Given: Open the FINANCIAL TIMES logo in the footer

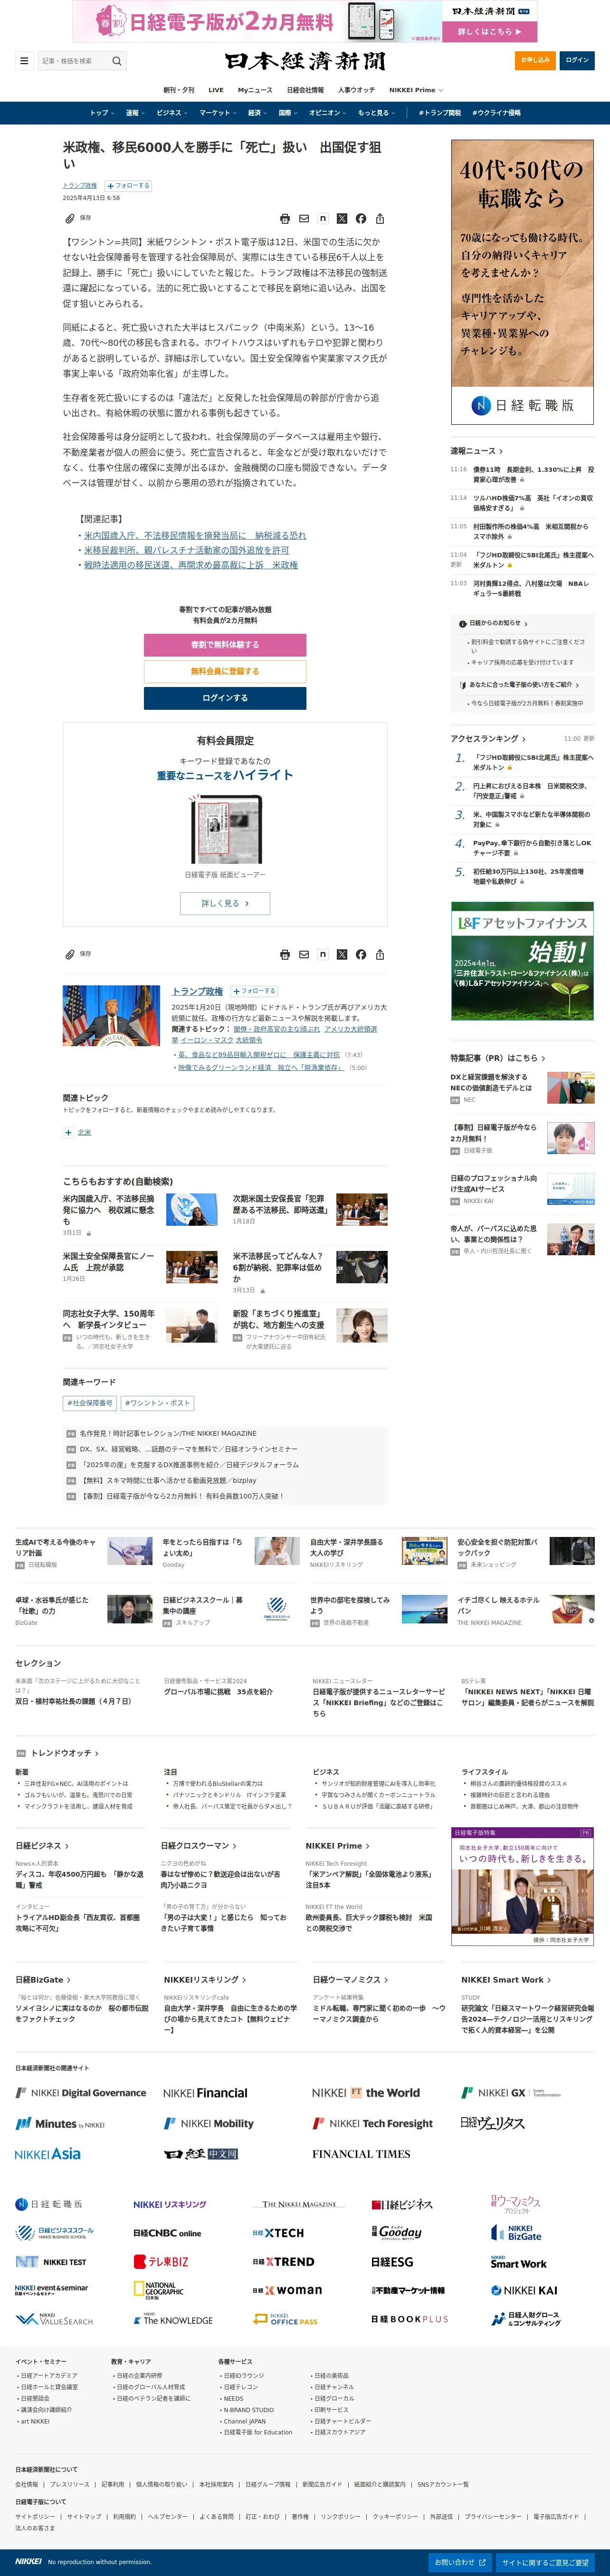Looking at the screenshot, I should 361,2153.
